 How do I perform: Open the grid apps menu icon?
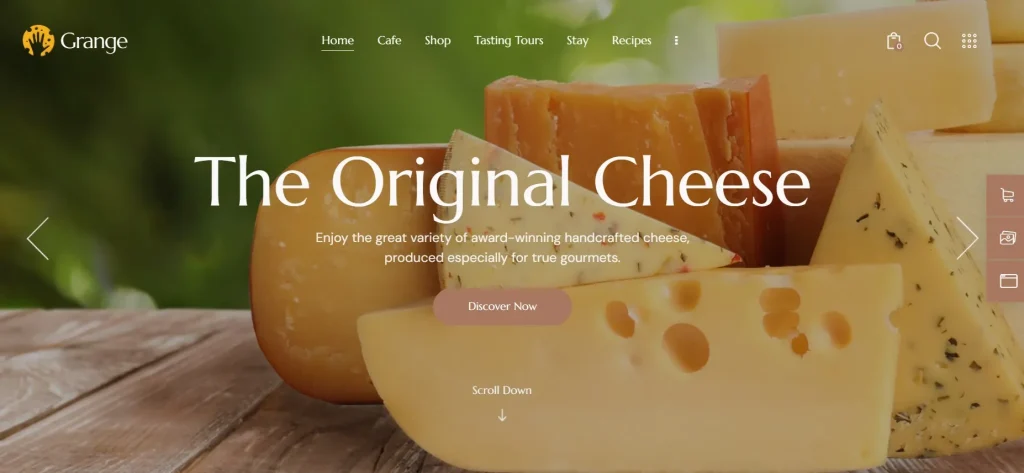969,41
